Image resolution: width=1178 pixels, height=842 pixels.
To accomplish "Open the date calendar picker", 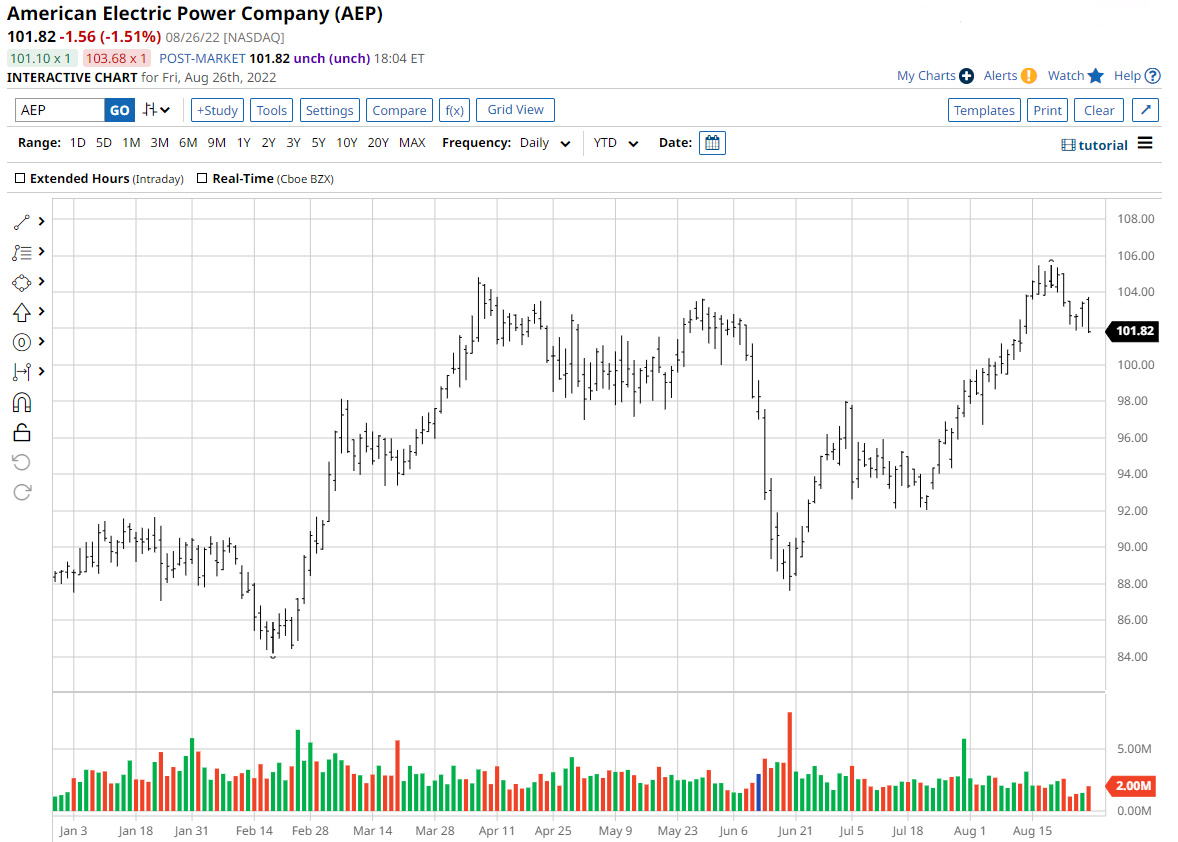I will (711, 143).
